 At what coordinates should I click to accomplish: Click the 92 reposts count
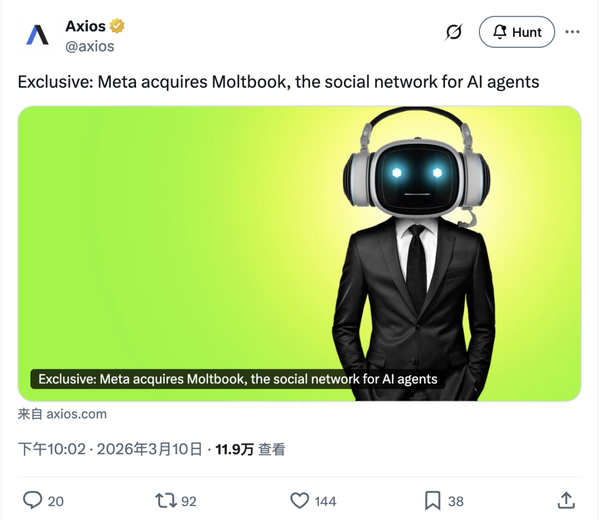pos(189,501)
